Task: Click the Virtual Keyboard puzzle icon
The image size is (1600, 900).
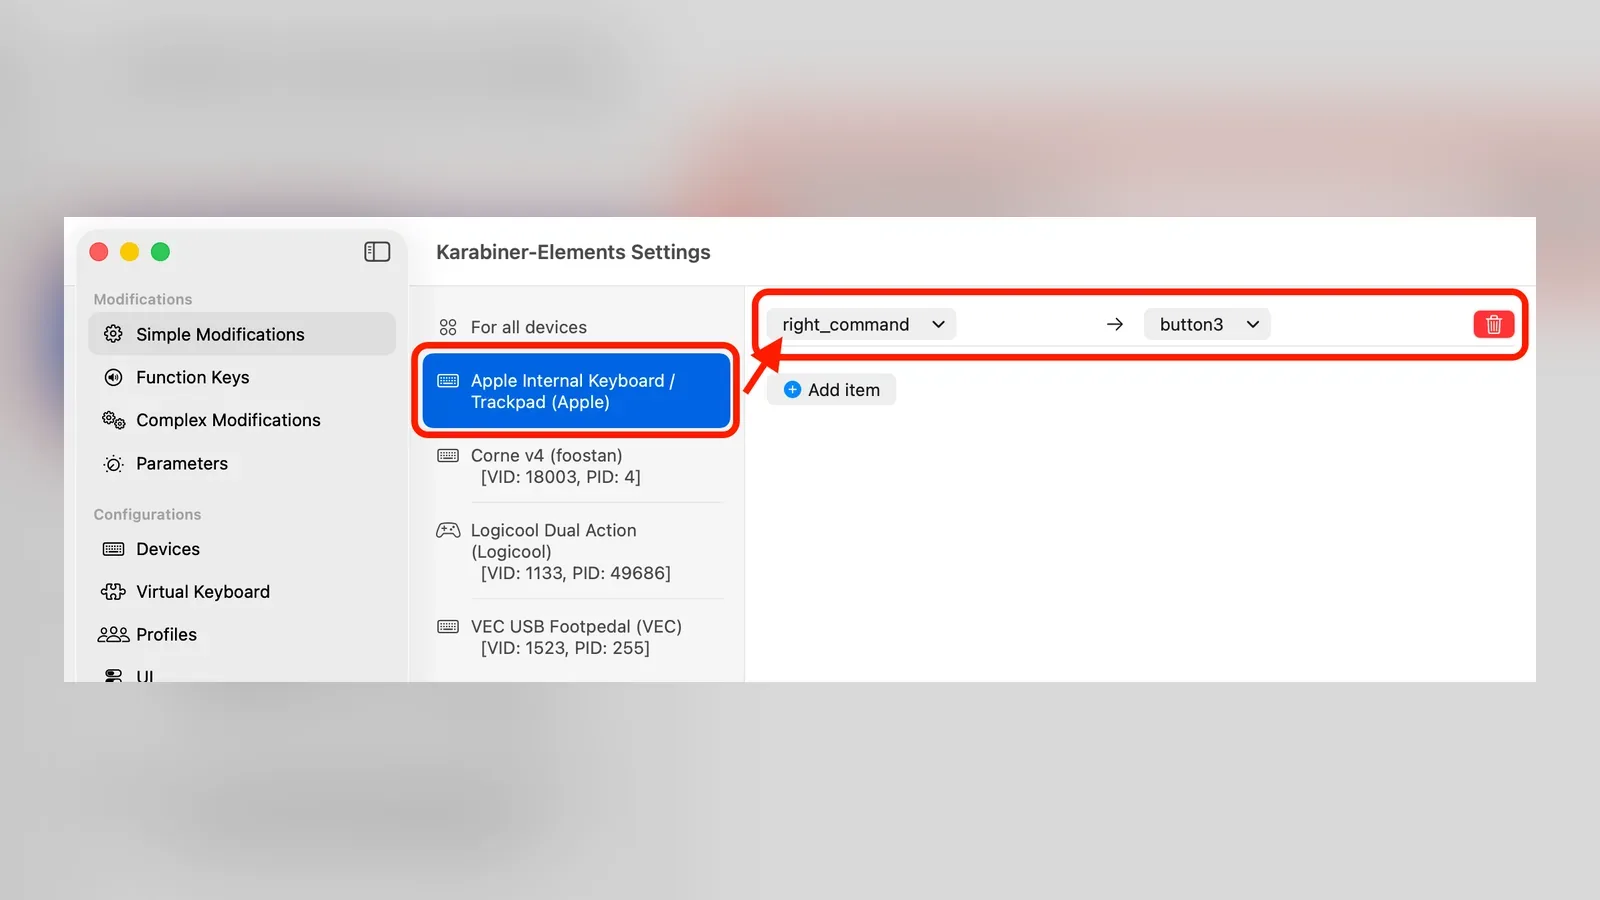Action: [x=113, y=592]
